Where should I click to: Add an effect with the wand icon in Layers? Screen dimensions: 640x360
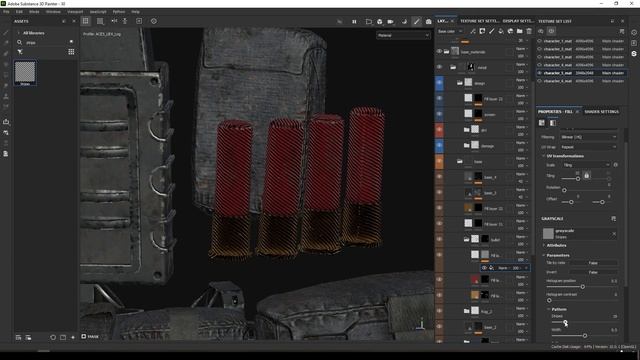point(473,31)
